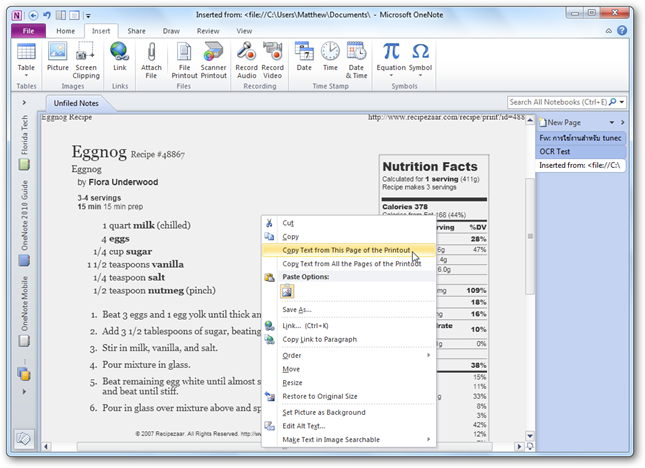Switch to the Review ribbon tab

click(x=208, y=31)
